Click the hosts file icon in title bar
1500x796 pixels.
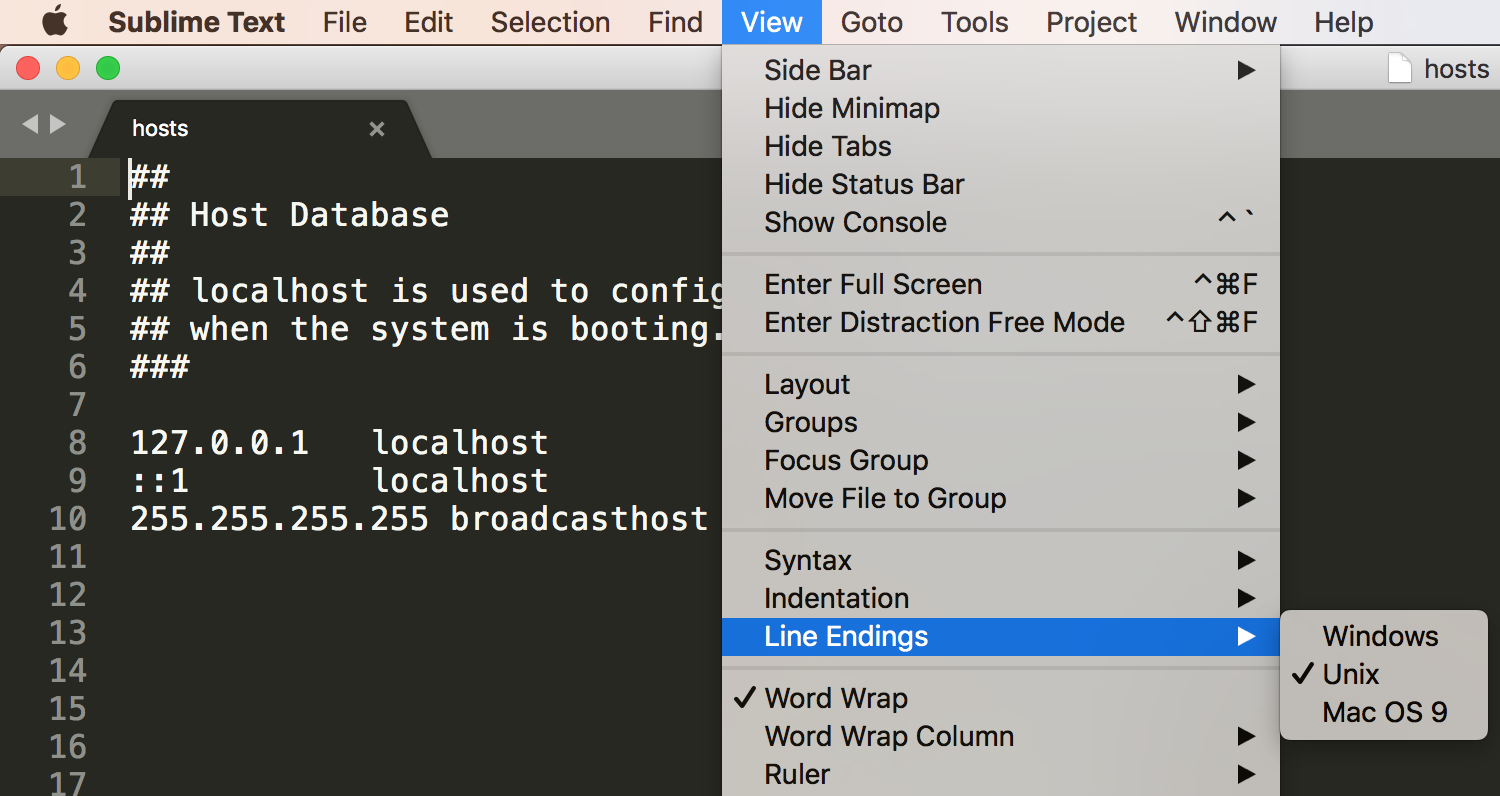(1400, 69)
